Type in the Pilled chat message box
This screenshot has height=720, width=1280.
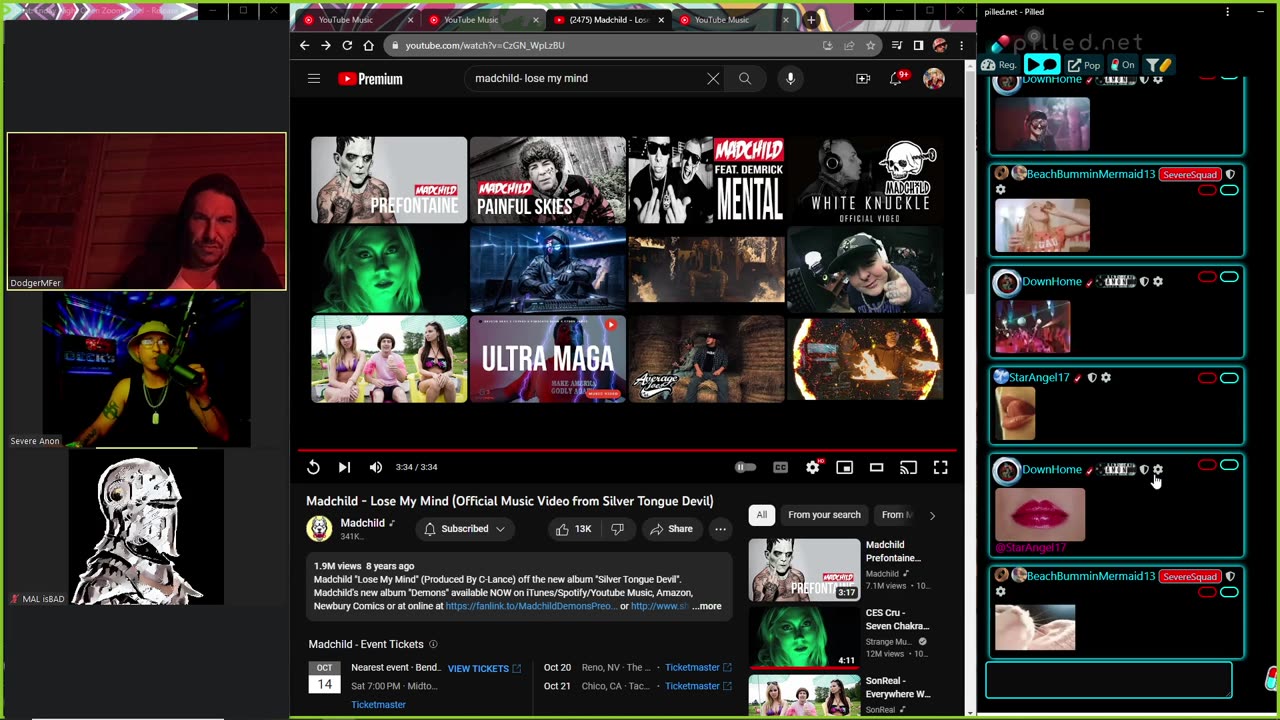[1109, 679]
